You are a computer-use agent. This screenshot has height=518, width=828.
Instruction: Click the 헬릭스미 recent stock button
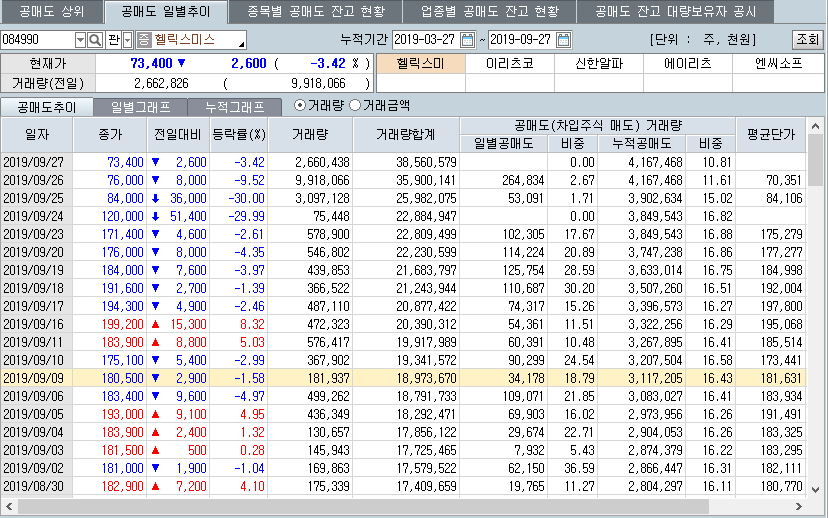(x=421, y=64)
